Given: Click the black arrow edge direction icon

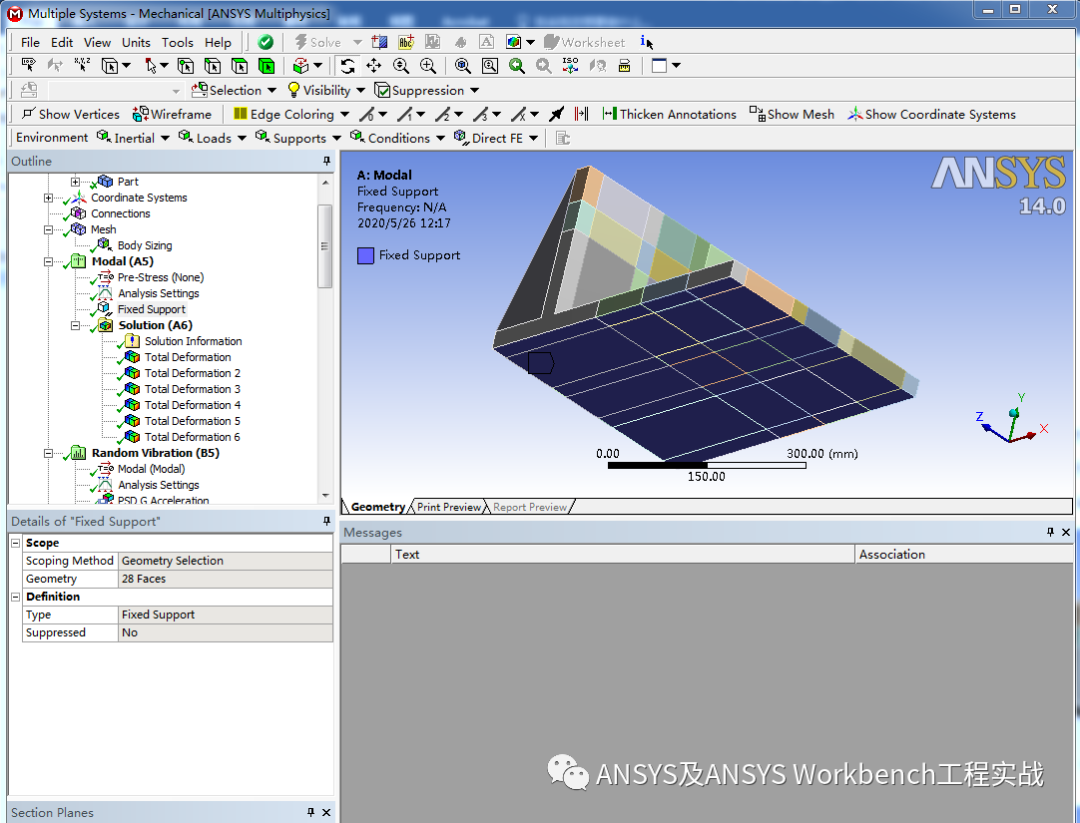Looking at the screenshot, I should pos(557,114).
